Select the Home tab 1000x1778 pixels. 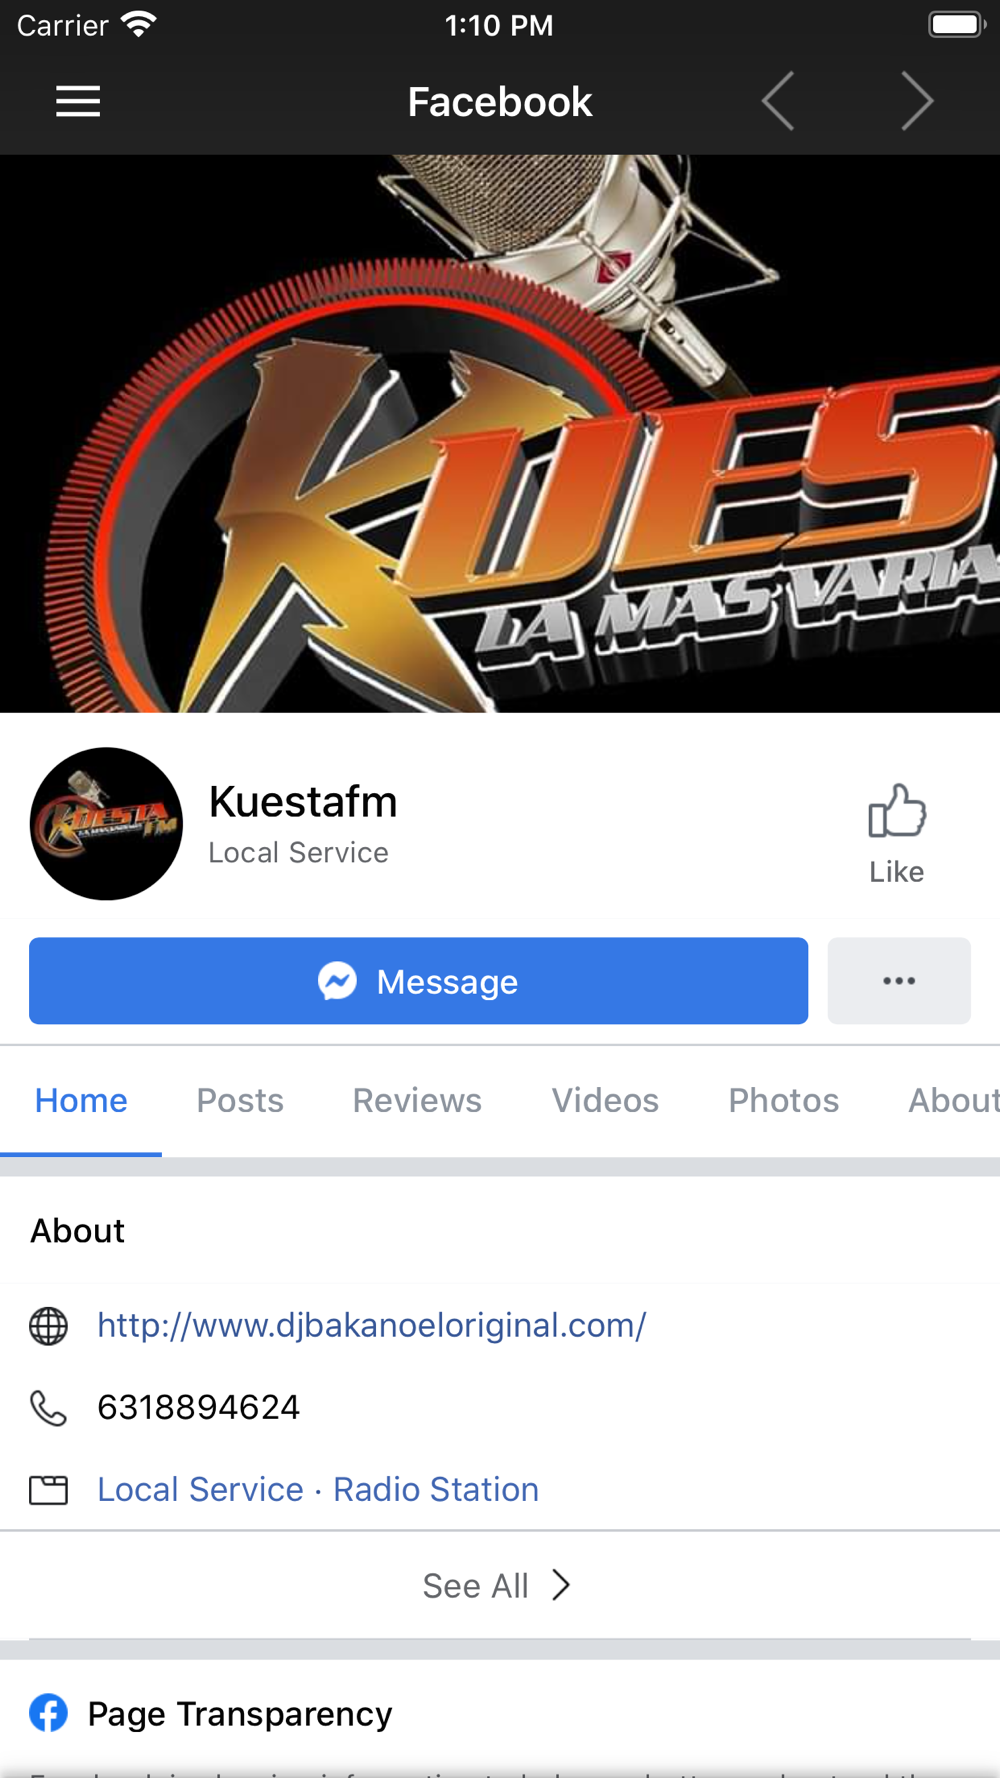click(81, 1100)
